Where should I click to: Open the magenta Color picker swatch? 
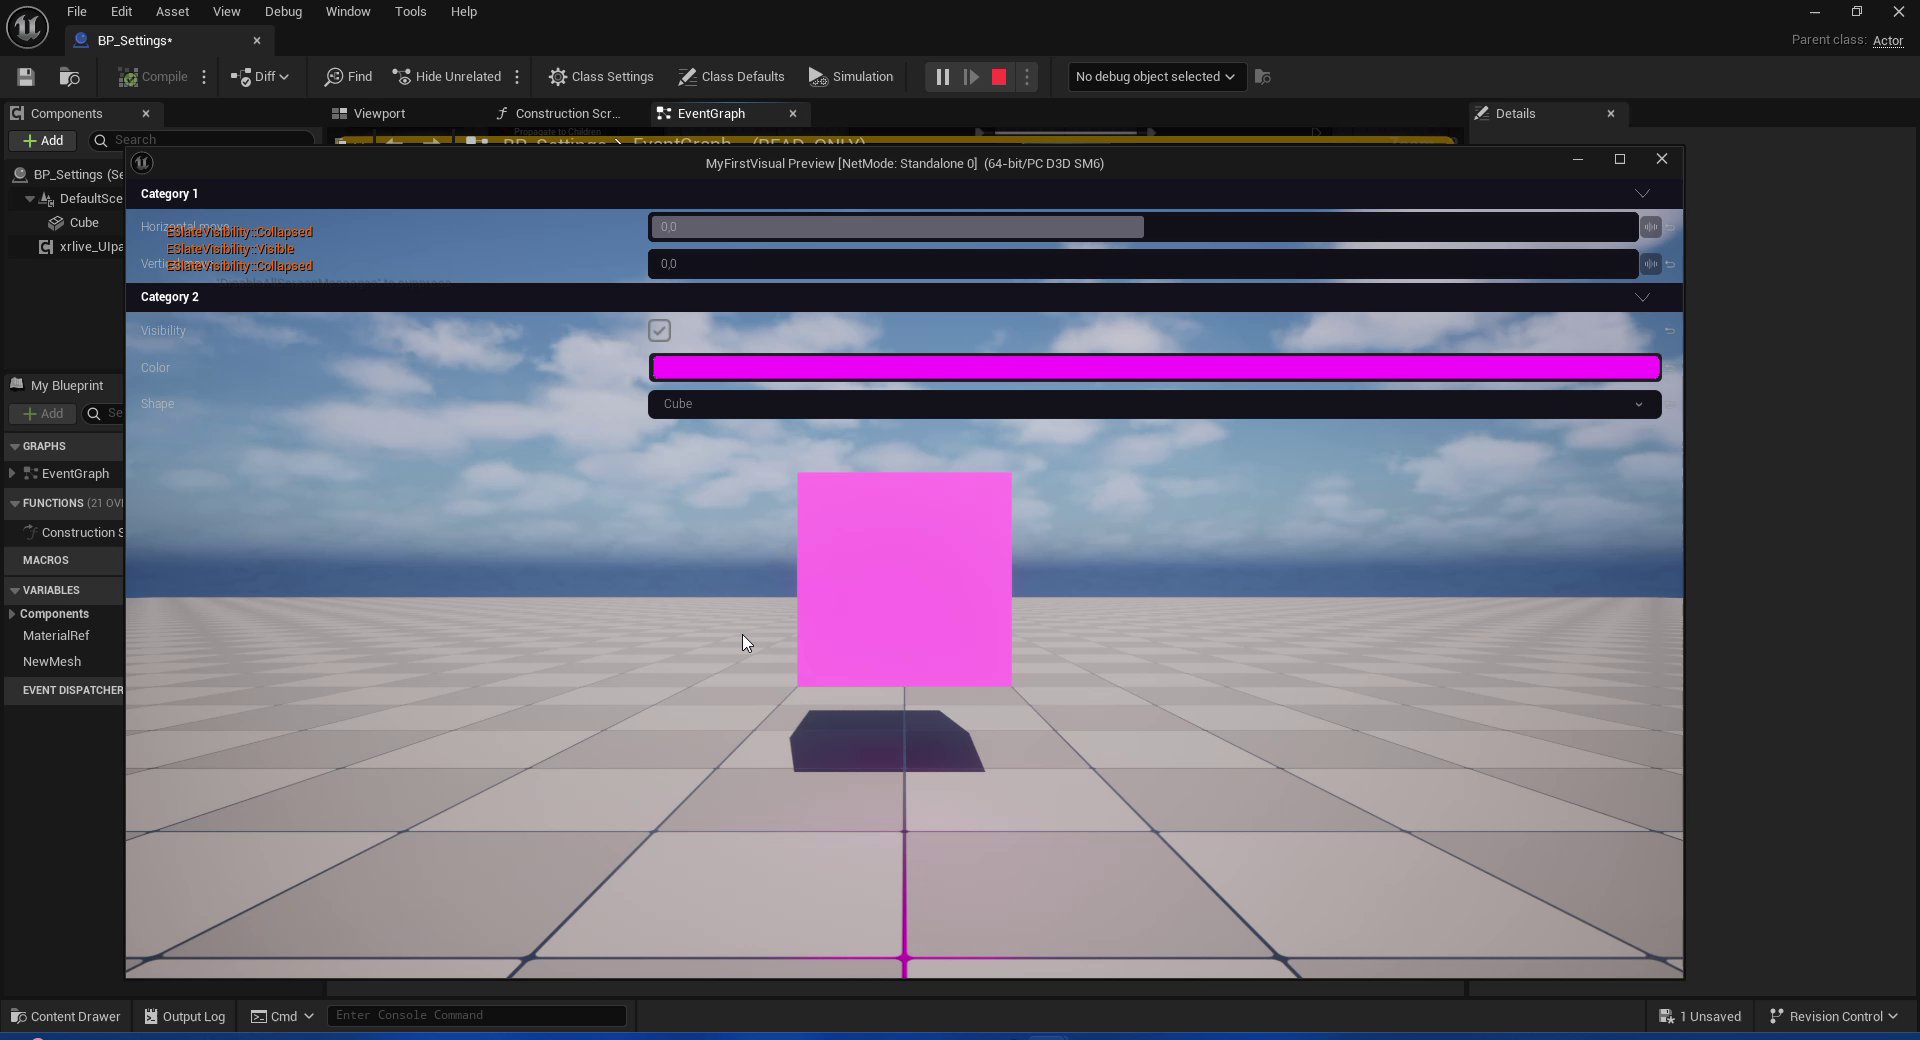pyautogui.click(x=1155, y=368)
